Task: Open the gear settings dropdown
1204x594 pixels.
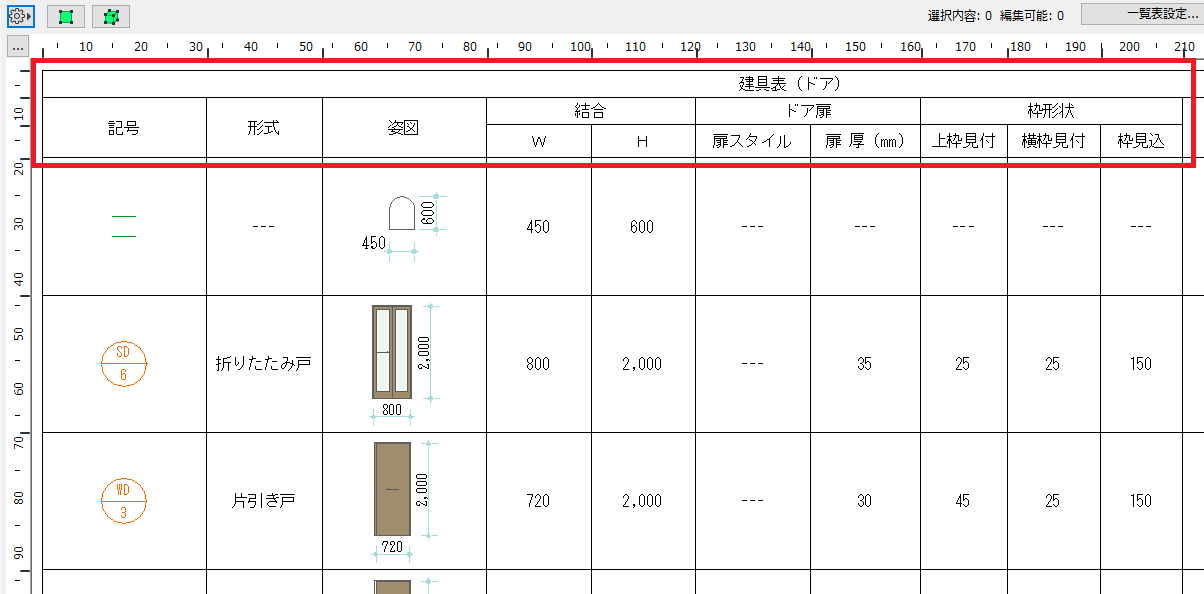Action: (21, 16)
